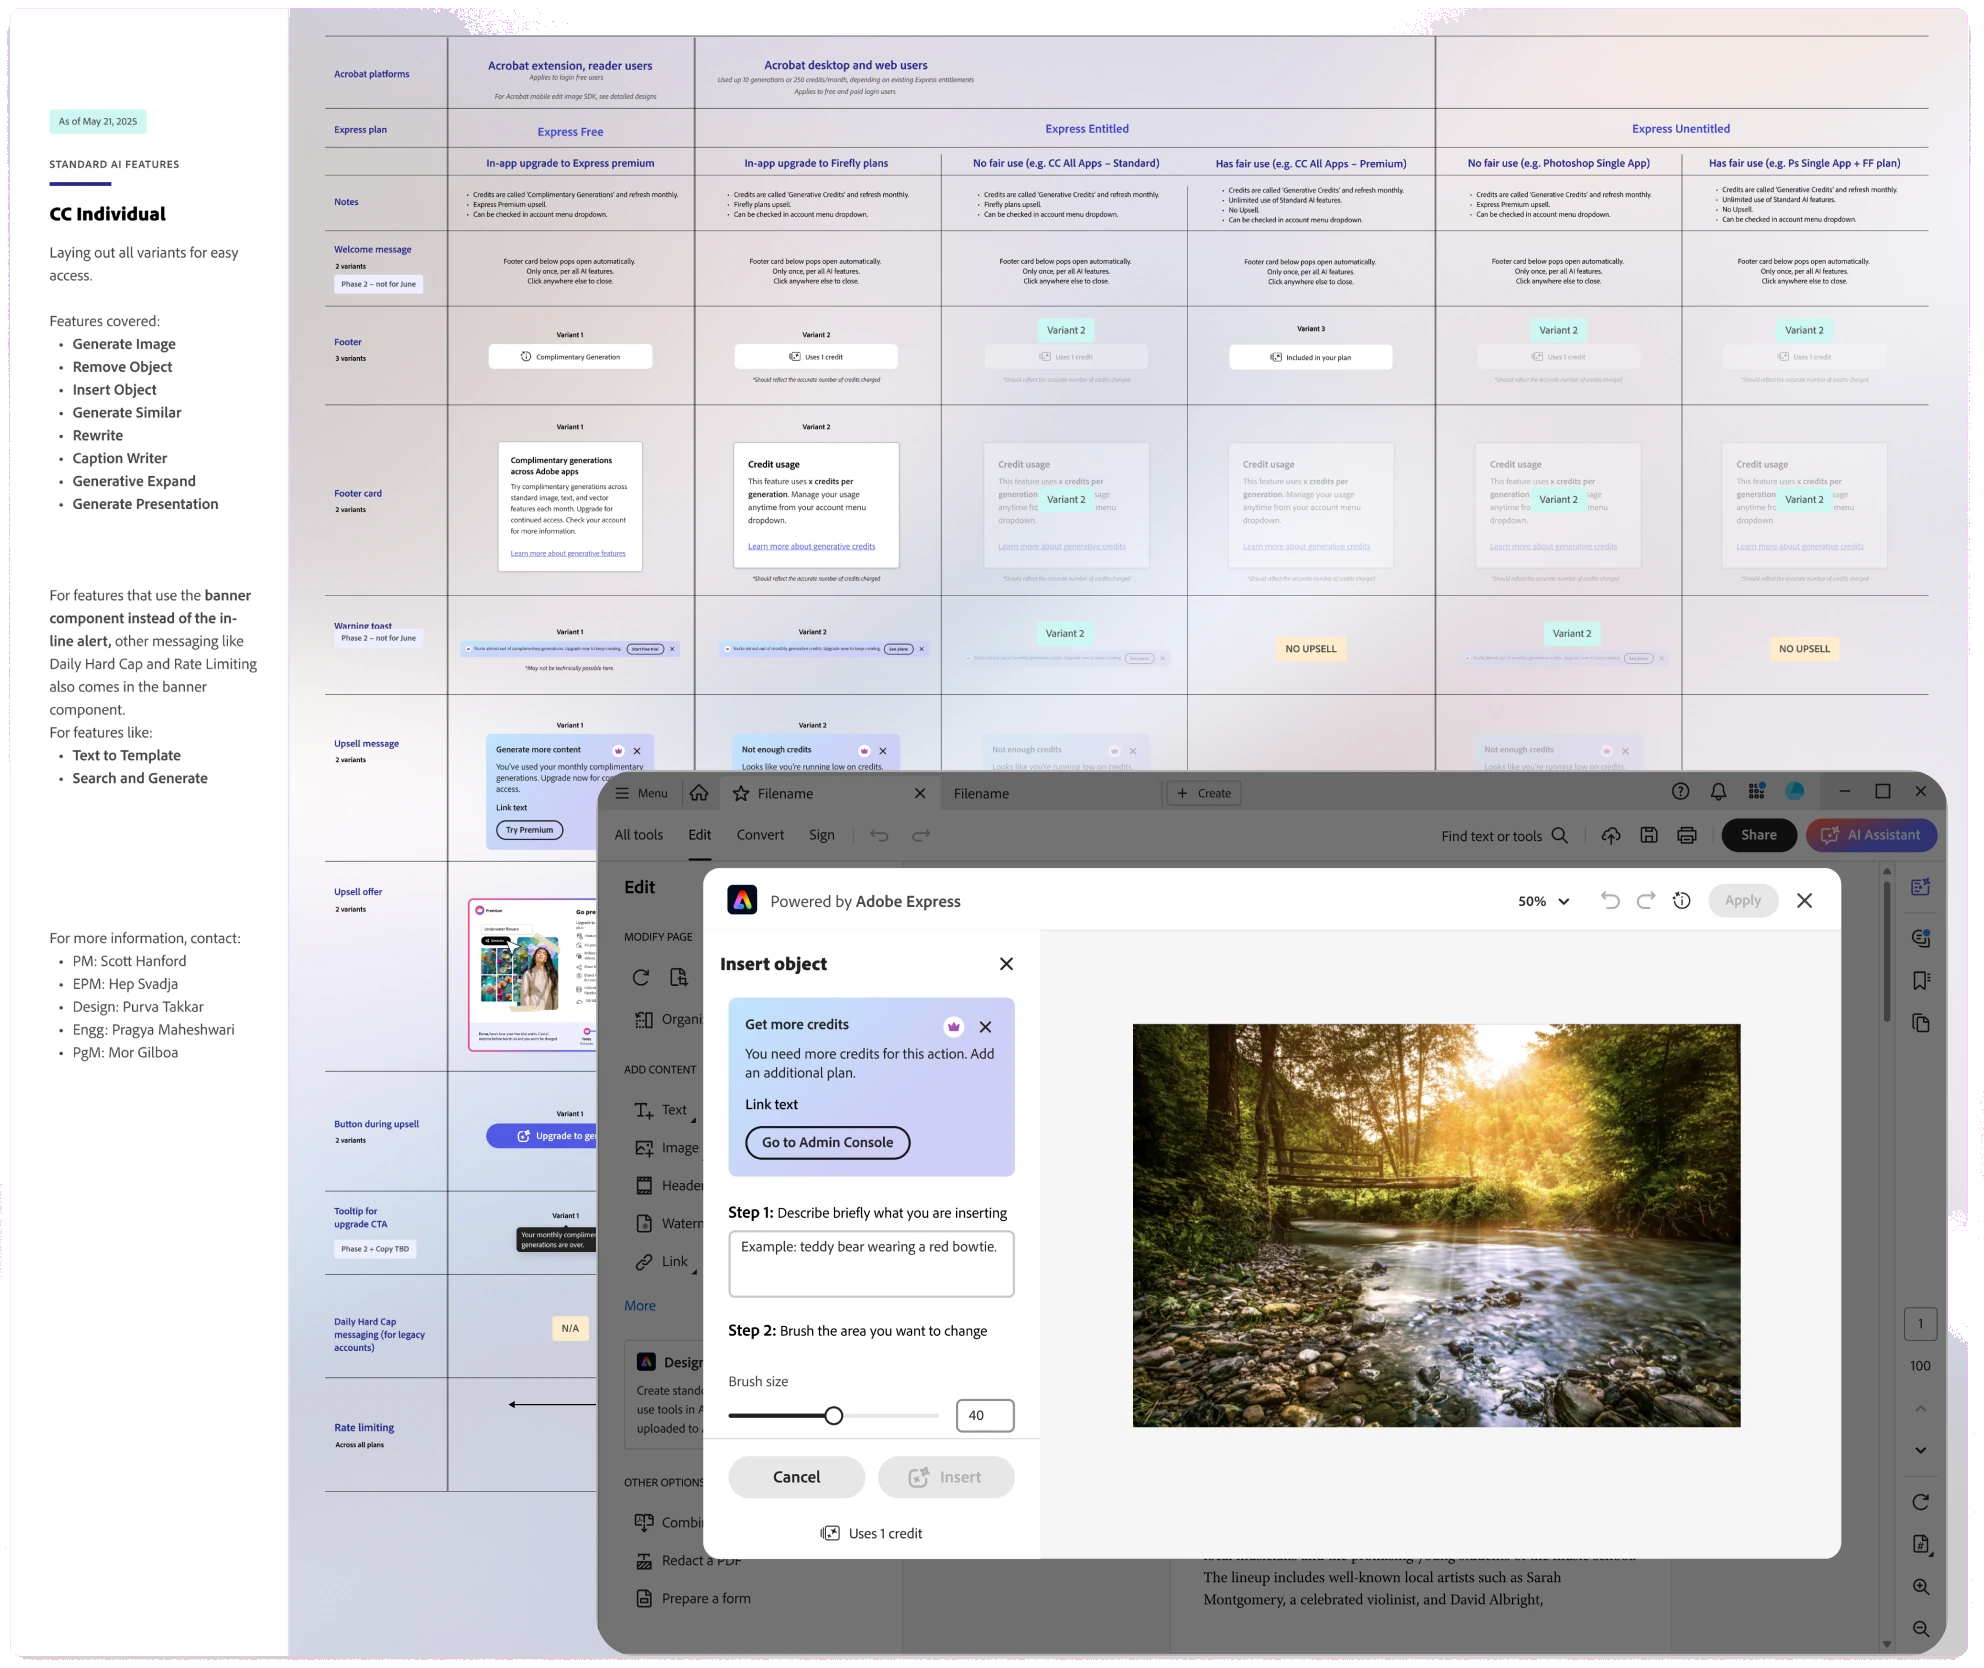Click the Save disk icon
The height and width of the screenshot is (1668, 1984).
tap(1649, 835)
